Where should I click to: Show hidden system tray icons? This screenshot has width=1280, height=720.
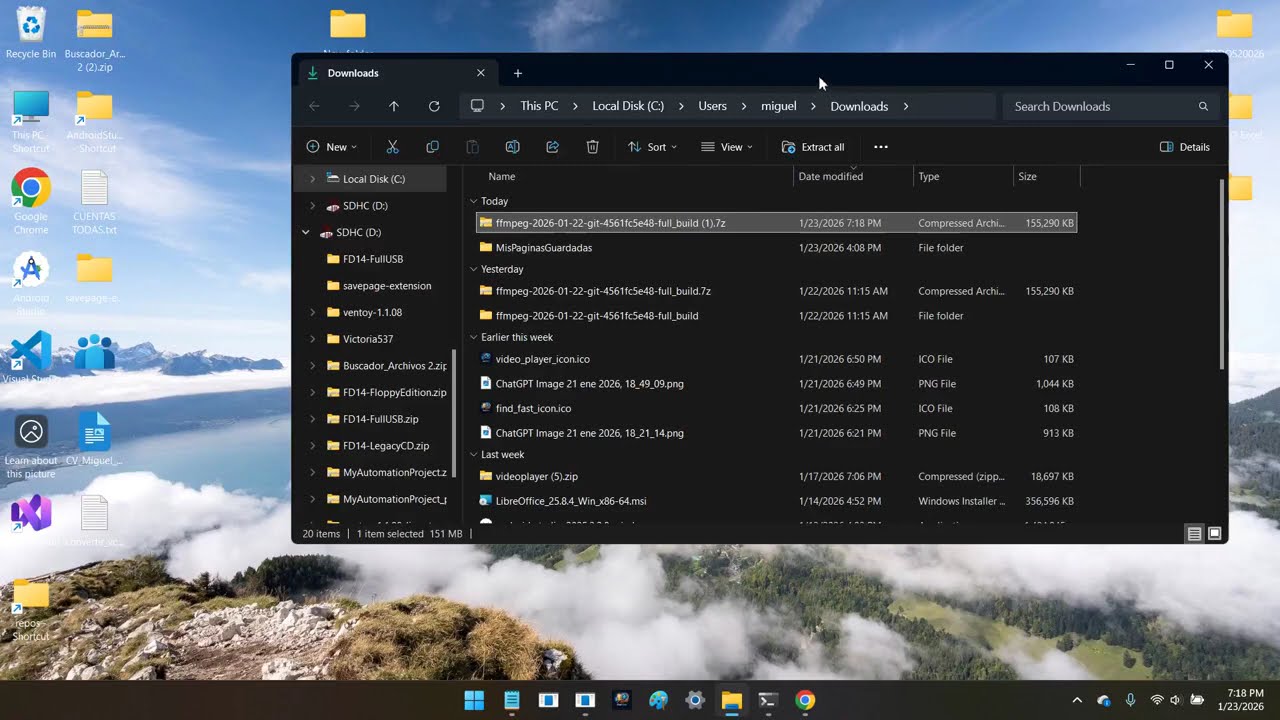[1077, 700]
